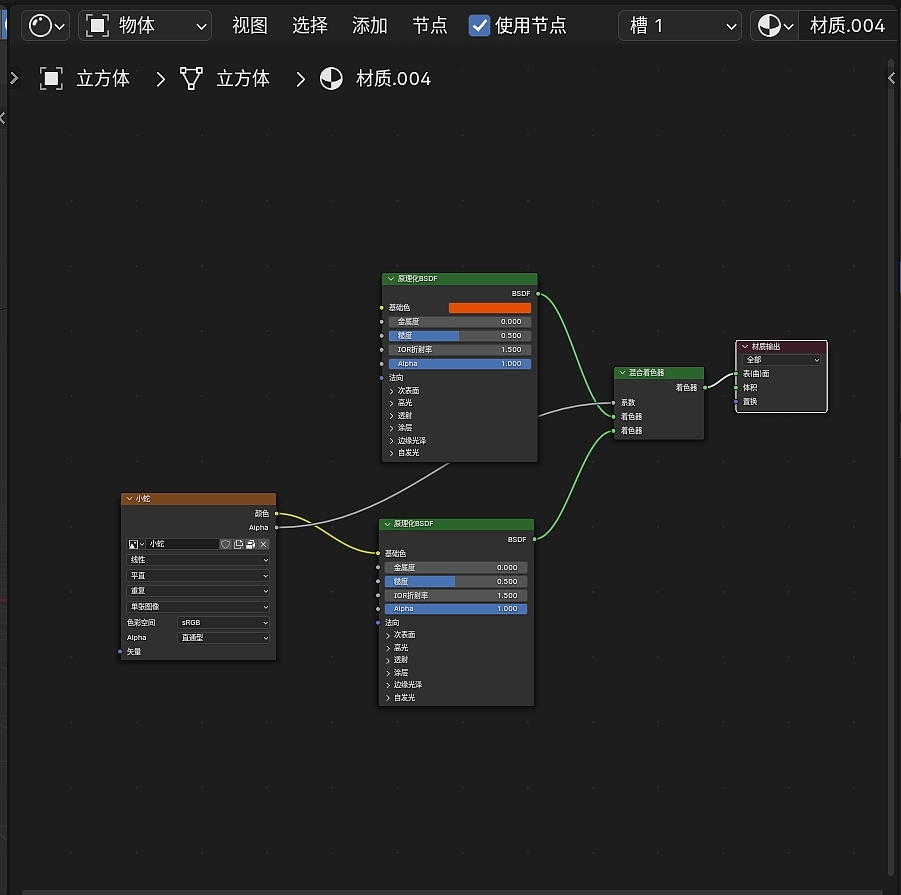The image size is (901, 895).
Task: Click the open image folder icon in 小蛇 node
Action: click(251, 544)
